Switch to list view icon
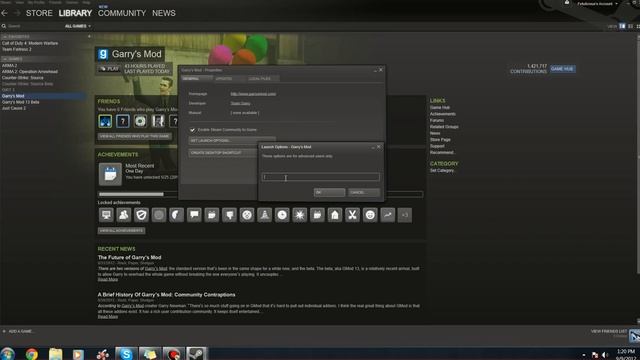The image size is (640, 360). coord(631,26)
